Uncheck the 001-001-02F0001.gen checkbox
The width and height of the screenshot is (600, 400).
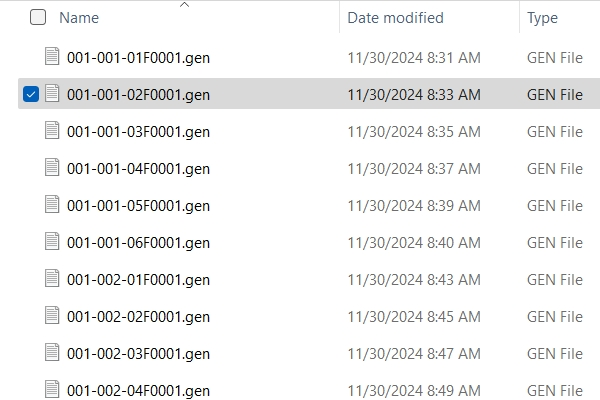click(30, 94)
